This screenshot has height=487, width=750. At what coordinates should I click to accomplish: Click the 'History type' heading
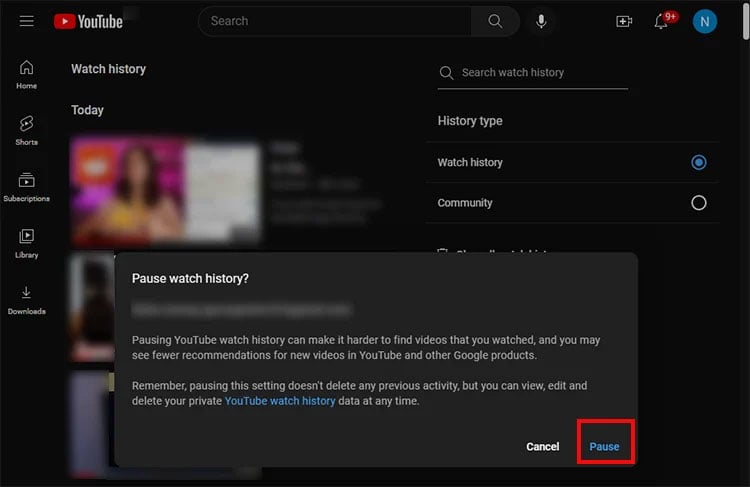click(x=470, y=121)
